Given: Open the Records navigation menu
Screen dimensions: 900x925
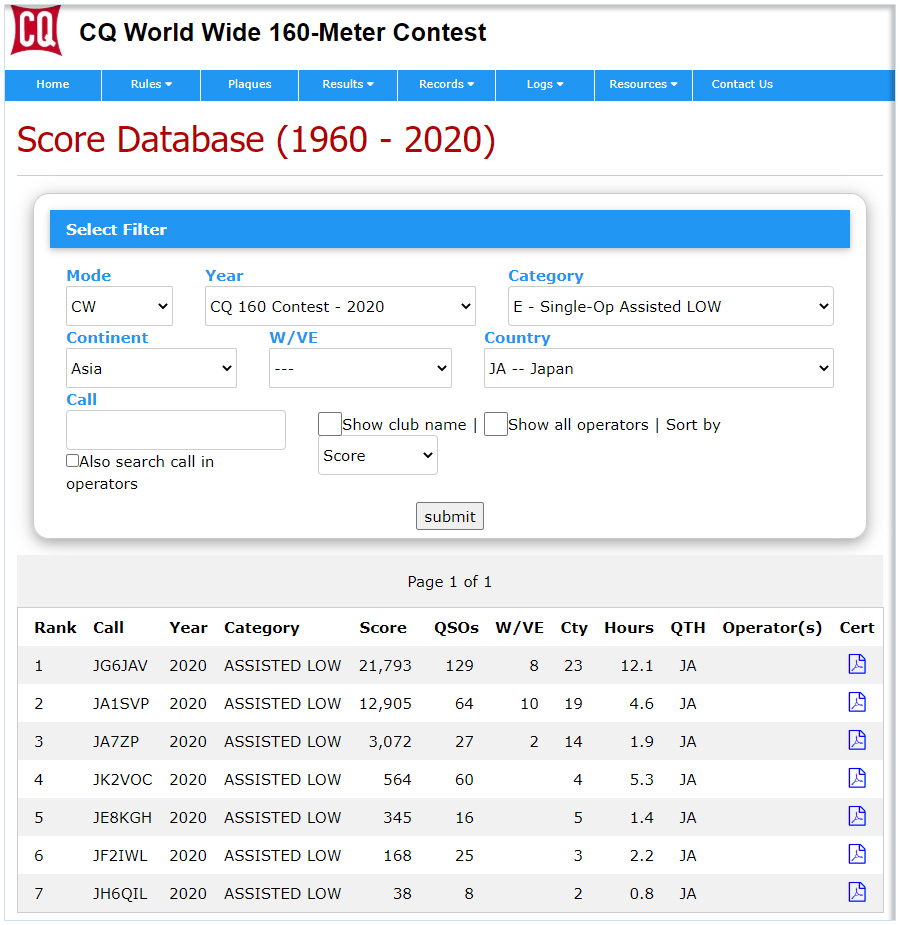Looking at the screenshot, I should coord(446,85).
